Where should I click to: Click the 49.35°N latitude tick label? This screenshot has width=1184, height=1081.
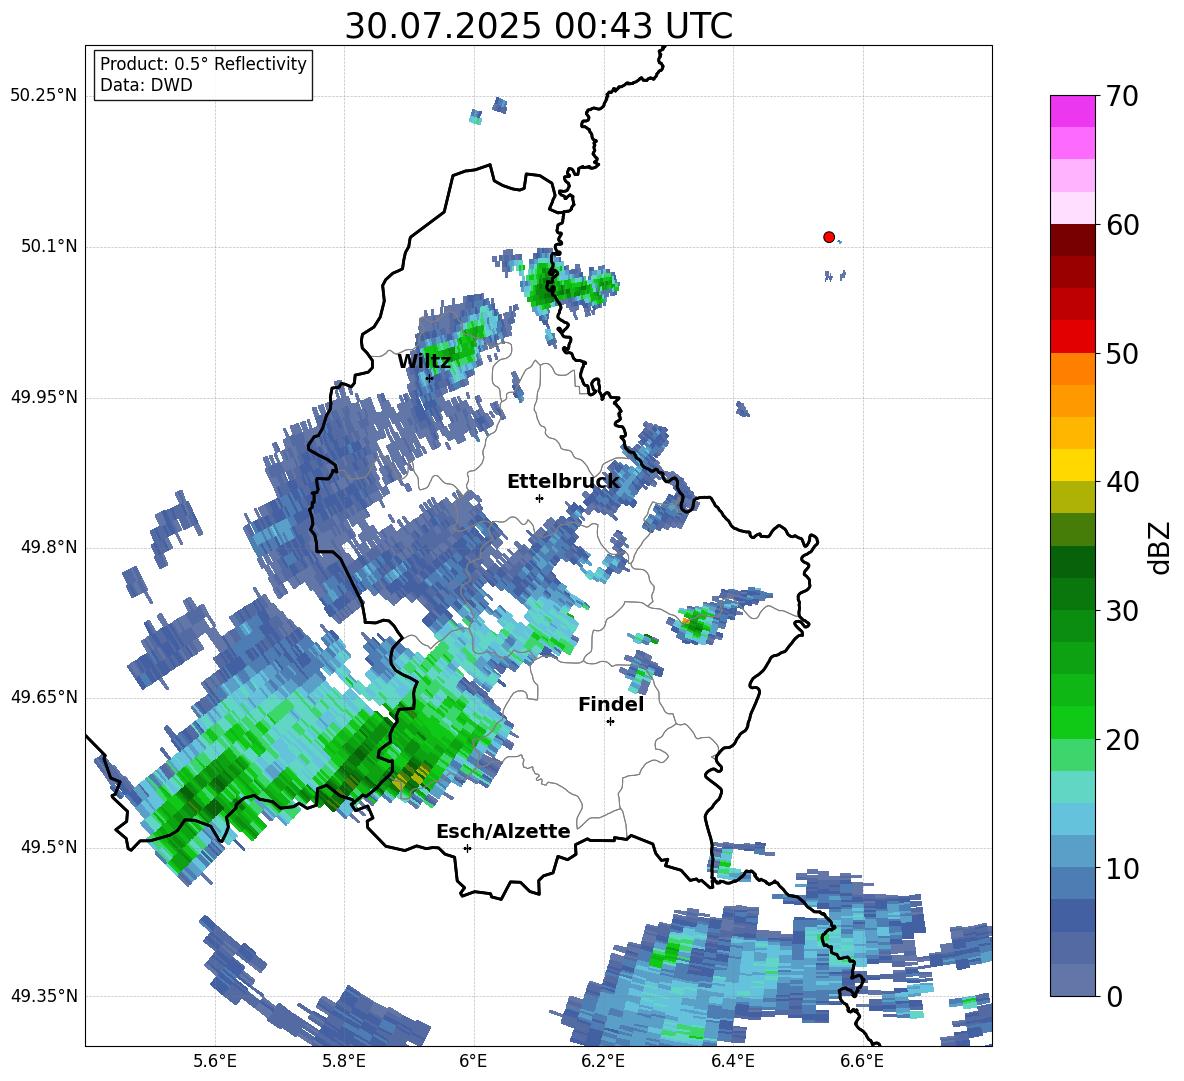[44, 996]
